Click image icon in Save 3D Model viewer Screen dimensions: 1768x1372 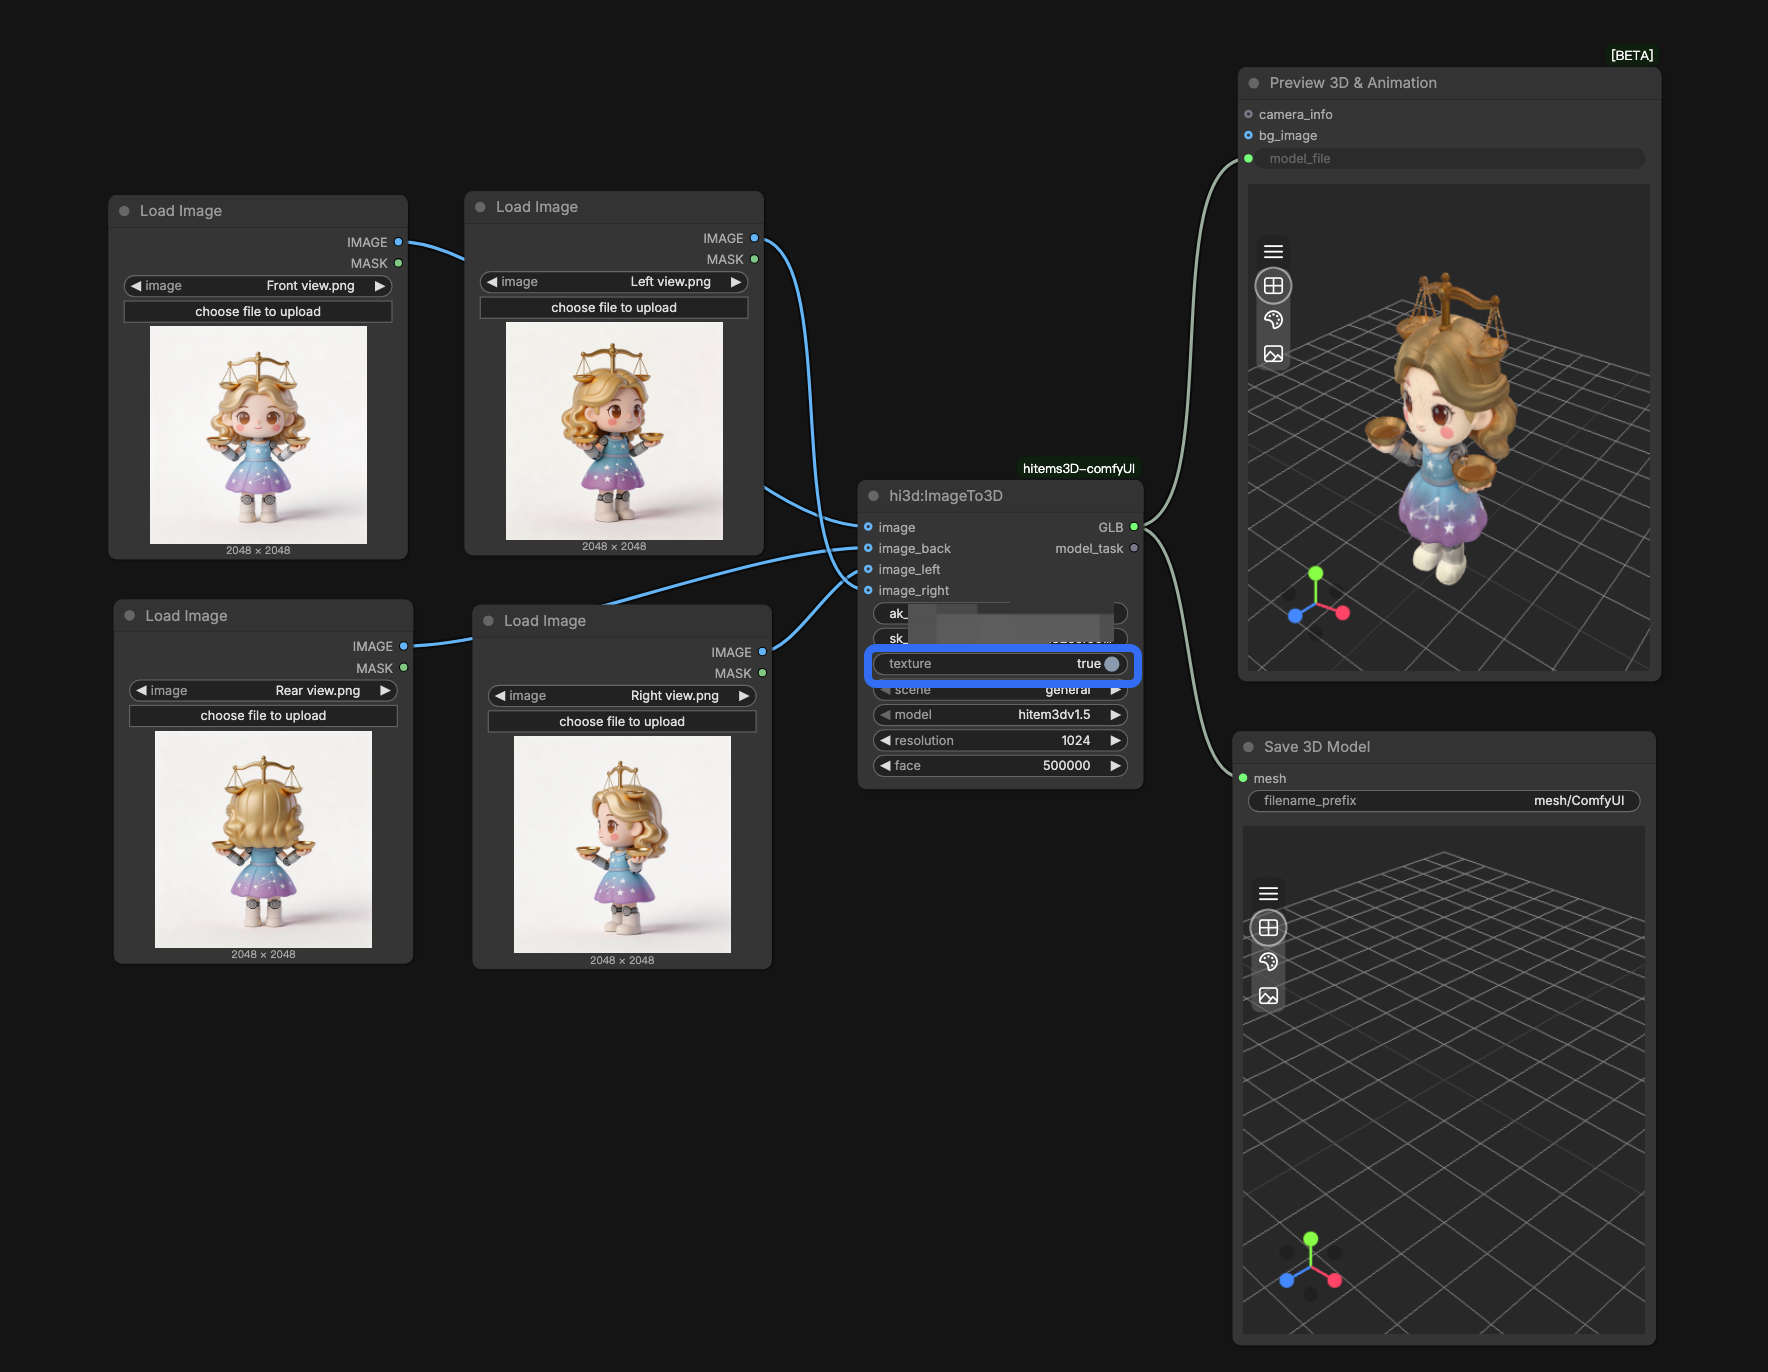[1268, 996]
